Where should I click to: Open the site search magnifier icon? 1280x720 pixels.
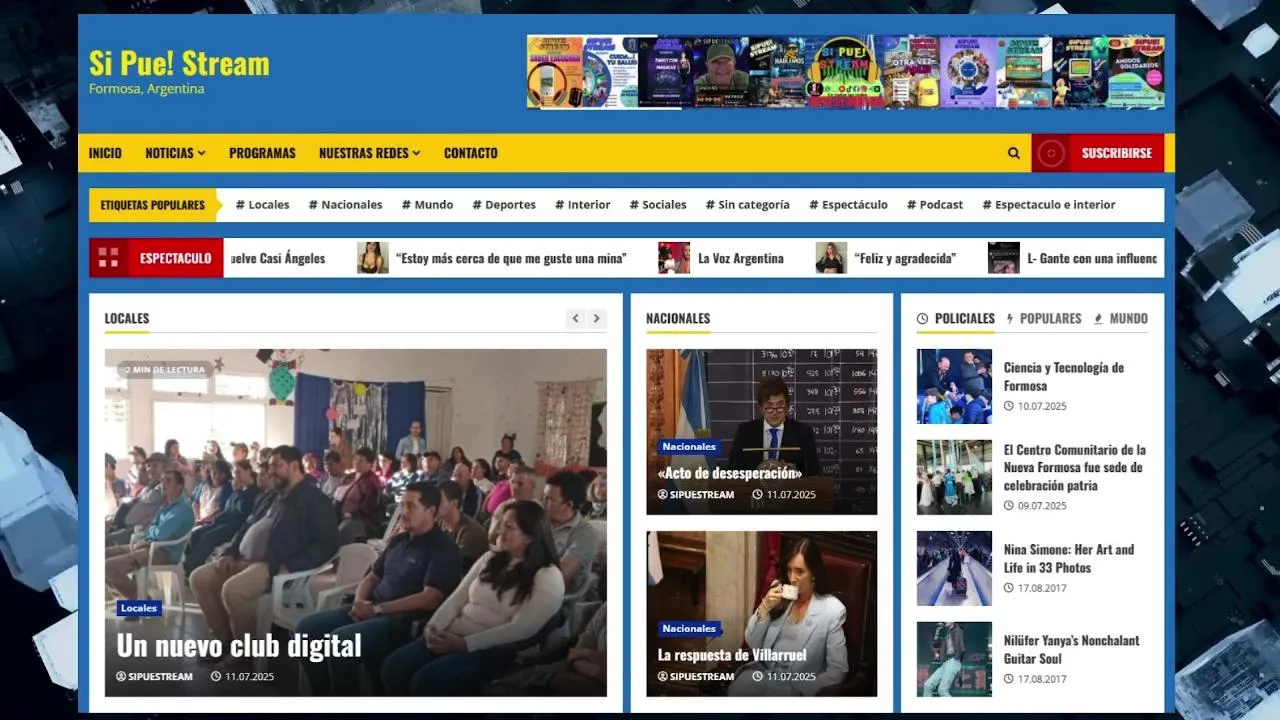click(1014, 153)
